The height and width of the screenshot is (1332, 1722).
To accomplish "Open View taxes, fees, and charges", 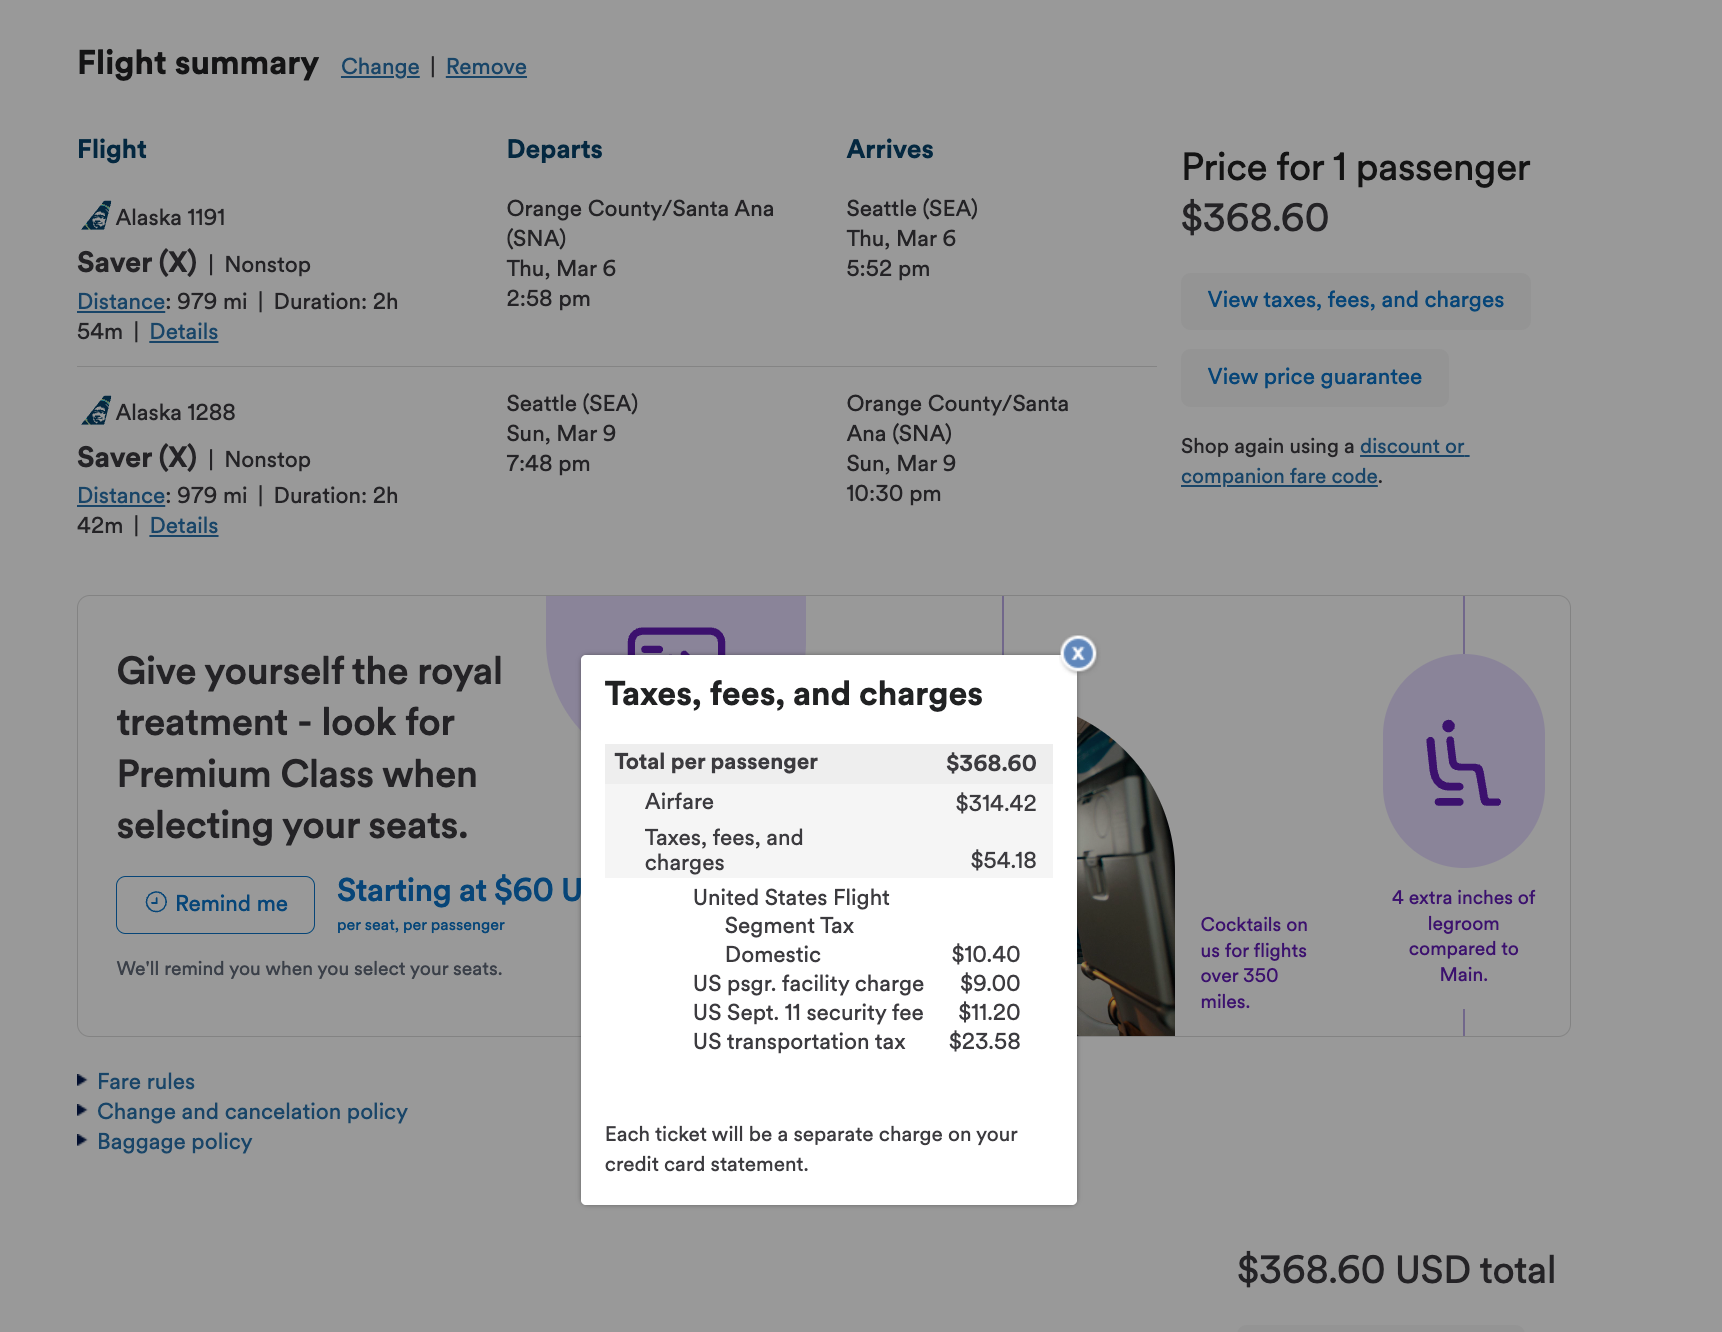I will (x=1355, y=300).
